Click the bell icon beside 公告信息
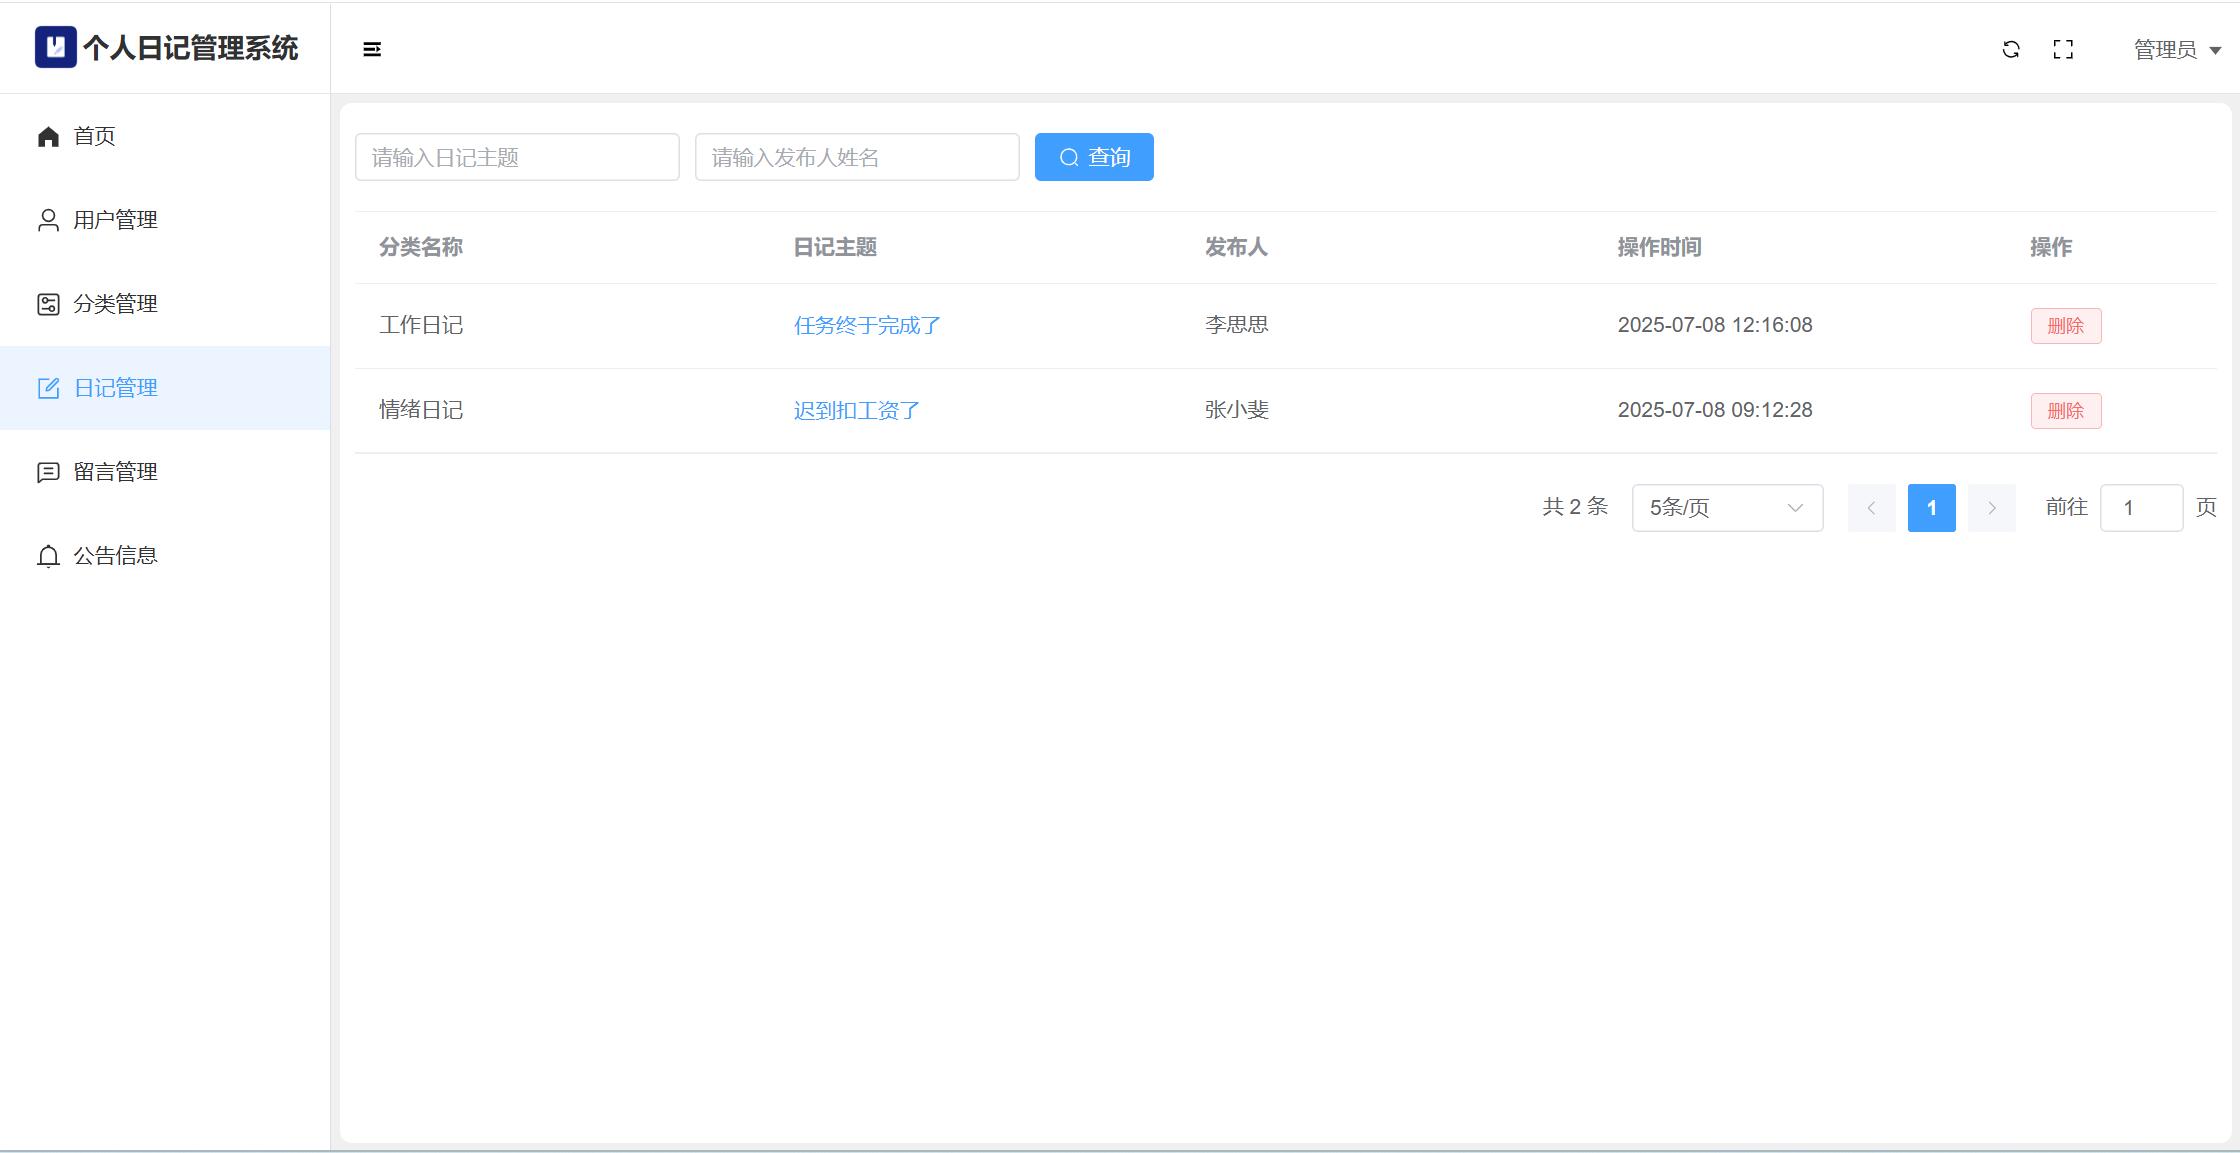 [48, 556]
